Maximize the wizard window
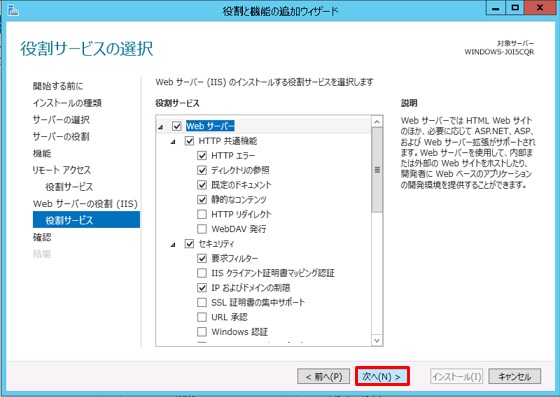 [x=515, y=8]
